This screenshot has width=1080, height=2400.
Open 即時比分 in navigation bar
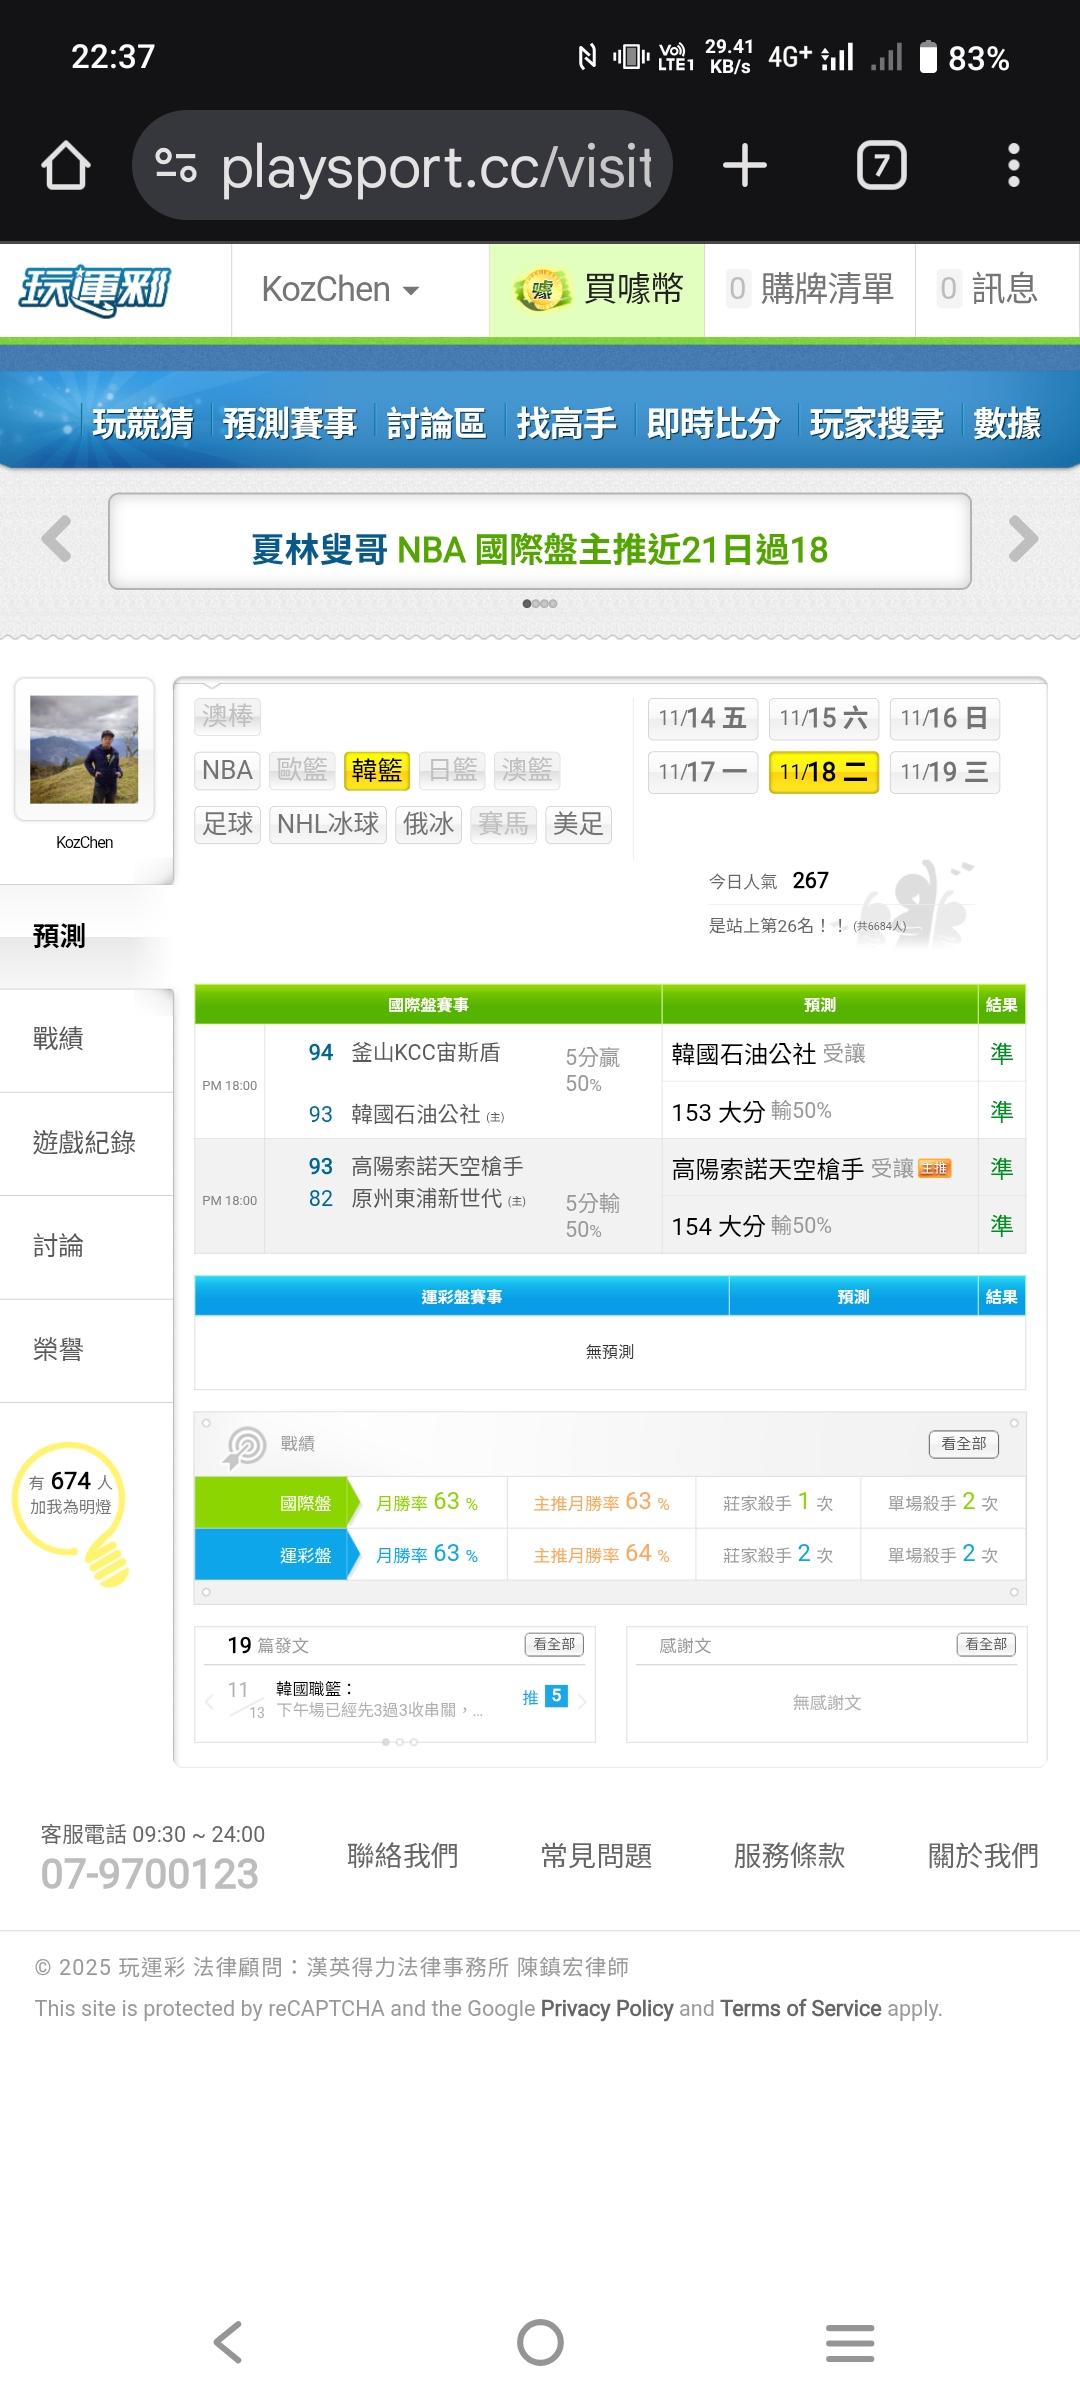click(713, 423)
